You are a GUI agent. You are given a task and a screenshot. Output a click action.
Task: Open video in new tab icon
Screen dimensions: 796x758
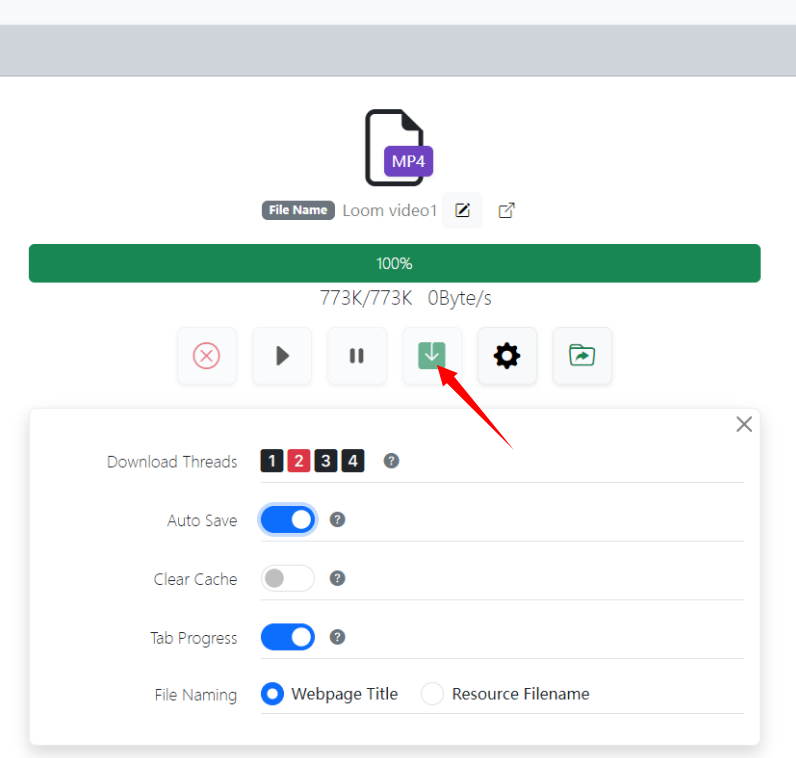tap(506, 210)
